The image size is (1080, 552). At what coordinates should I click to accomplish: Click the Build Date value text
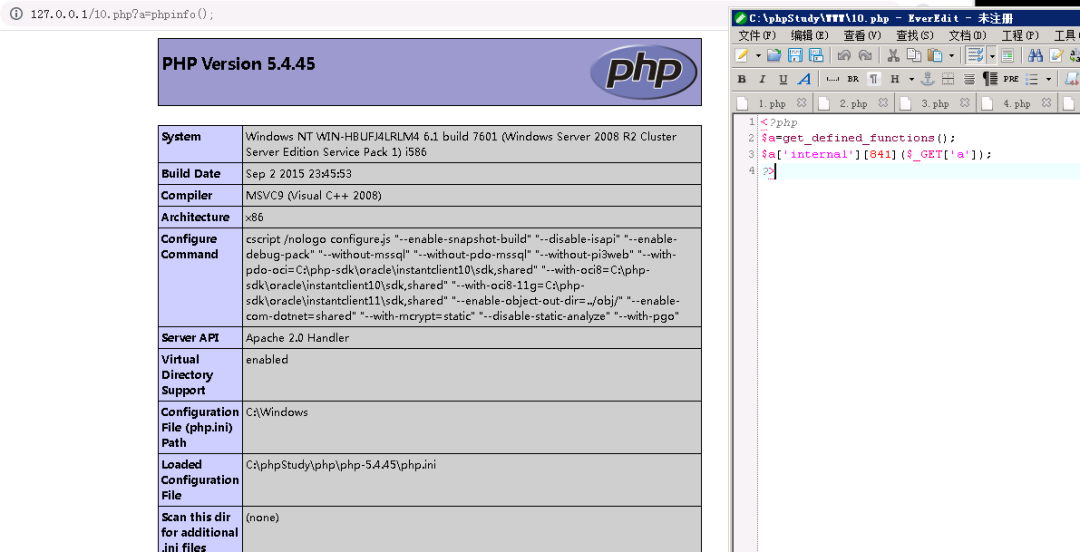point(298,174)
